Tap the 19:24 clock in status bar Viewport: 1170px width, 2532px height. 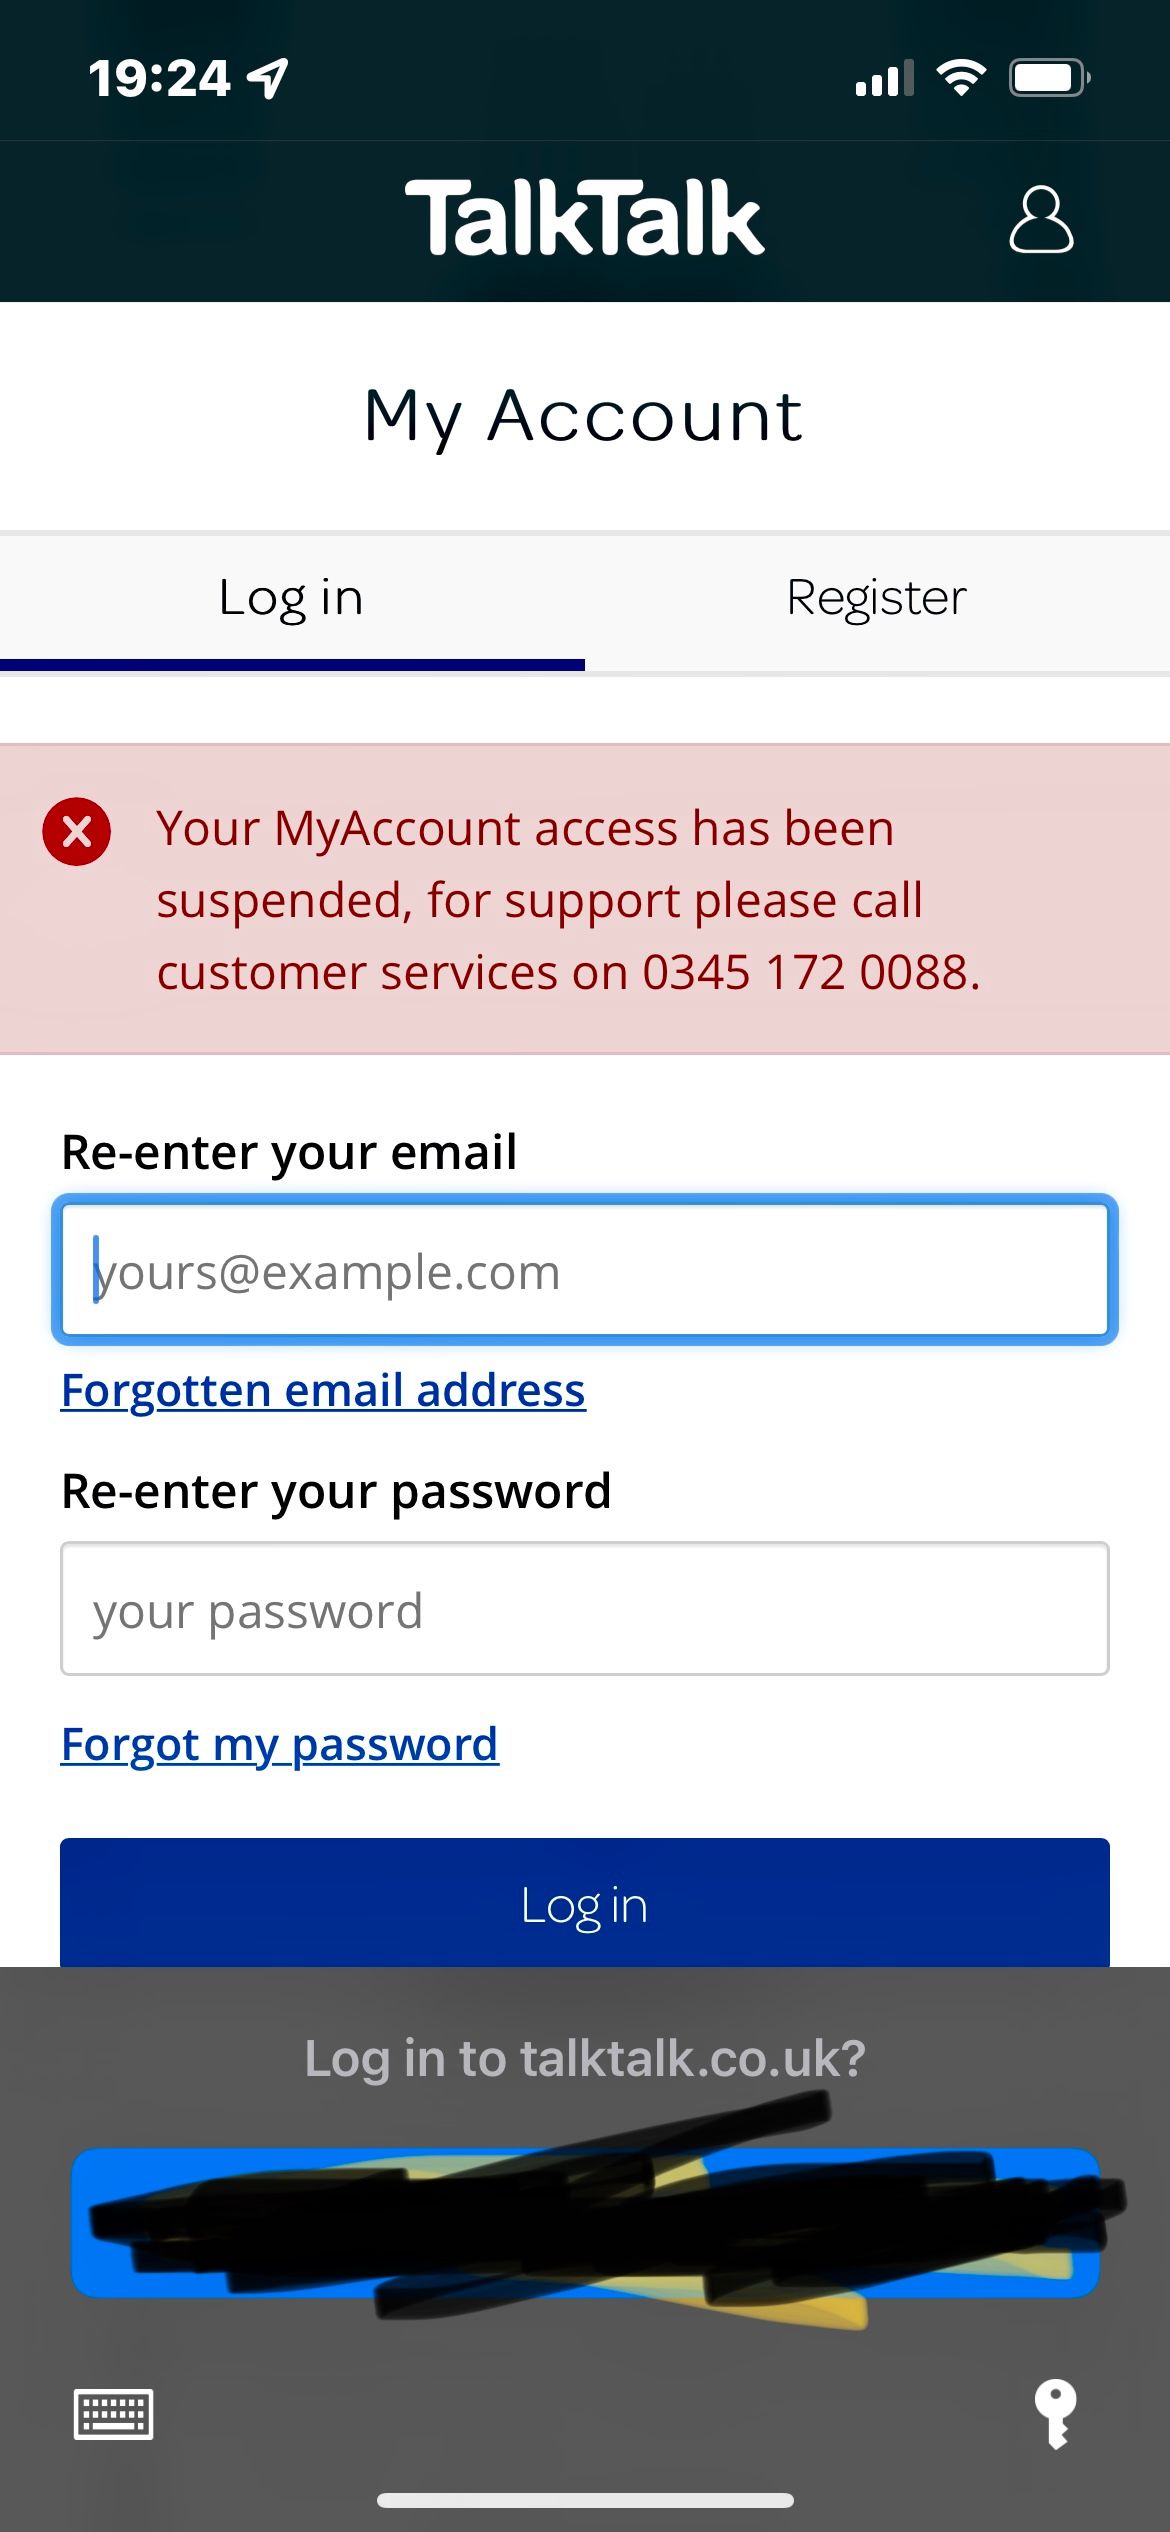click(x=160, y=78)
